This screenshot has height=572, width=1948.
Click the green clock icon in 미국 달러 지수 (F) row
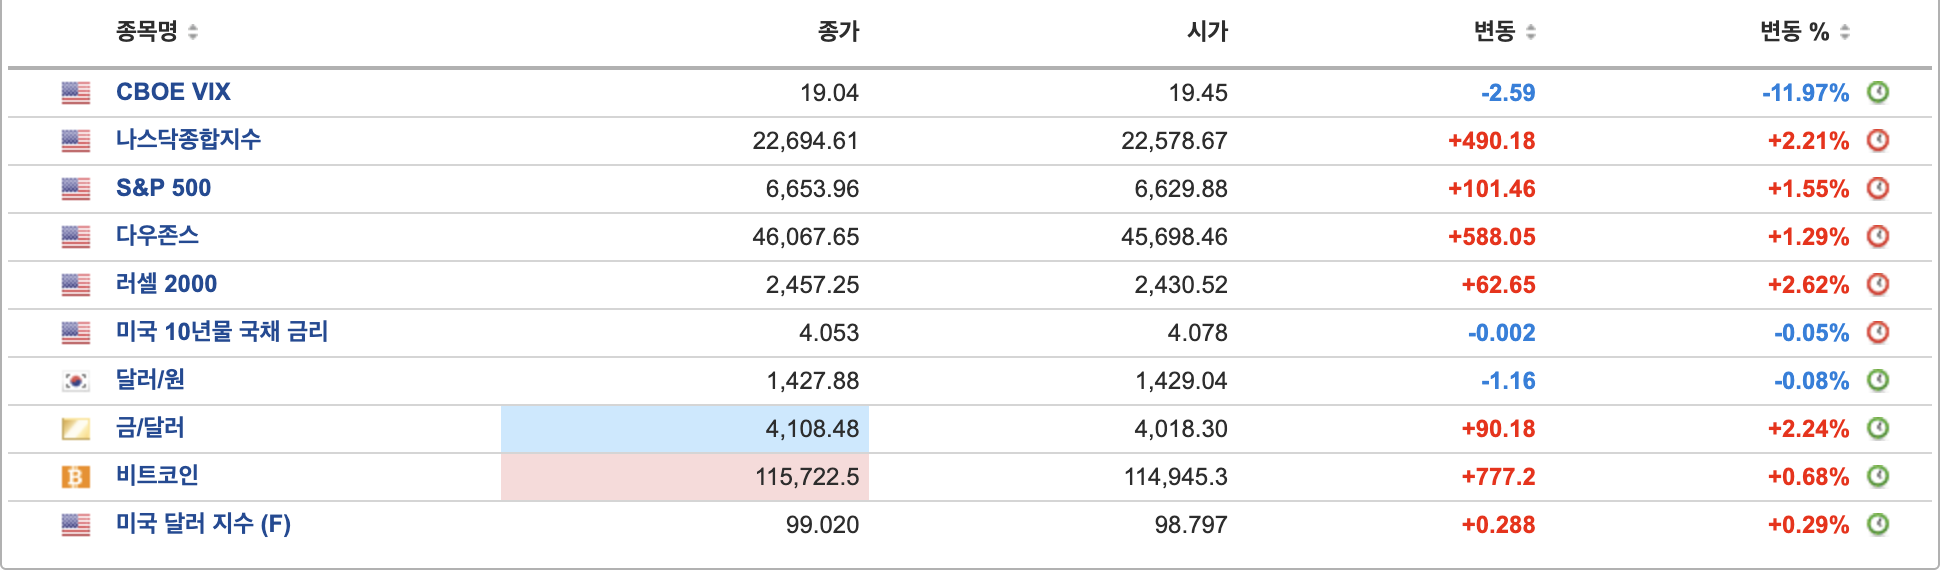[x=1878, y=524]
